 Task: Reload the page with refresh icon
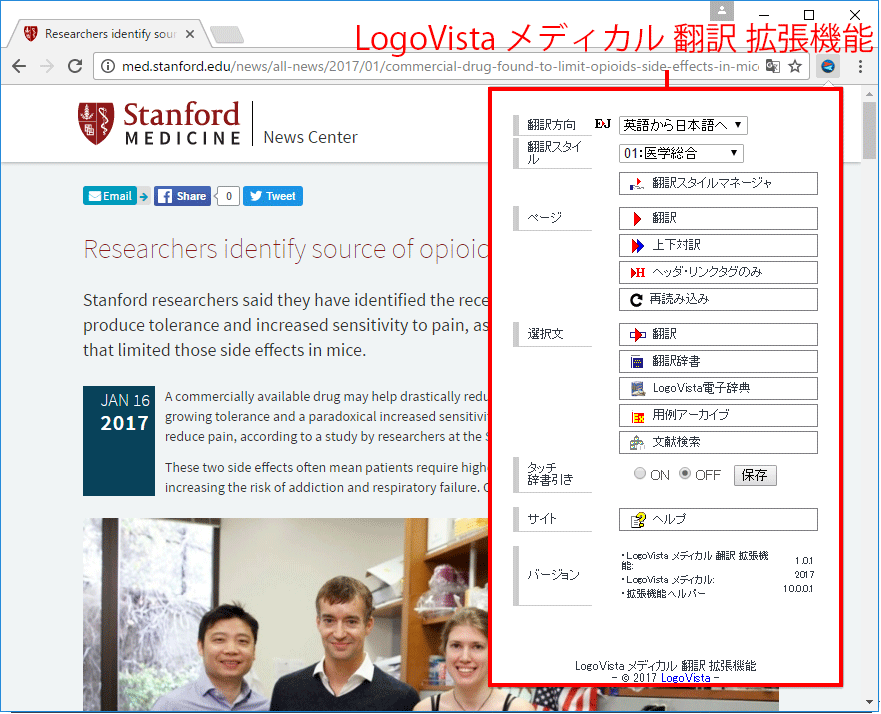point(75,66)
